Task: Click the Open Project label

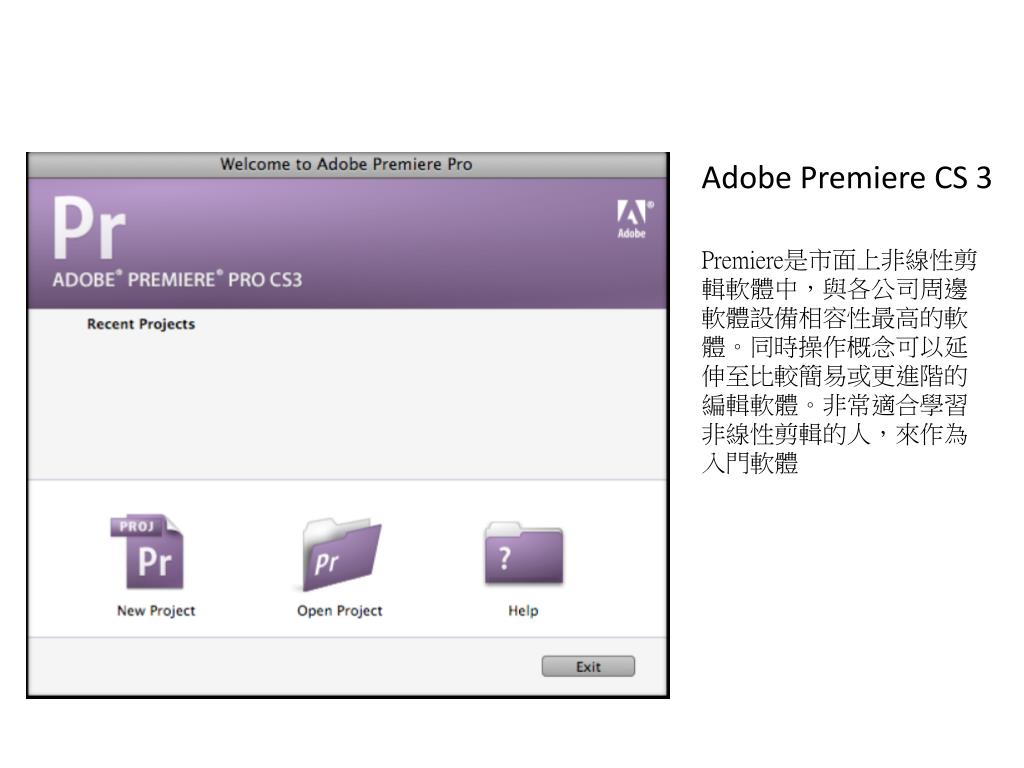Action: pyautogui.click(x=340, y=611)
